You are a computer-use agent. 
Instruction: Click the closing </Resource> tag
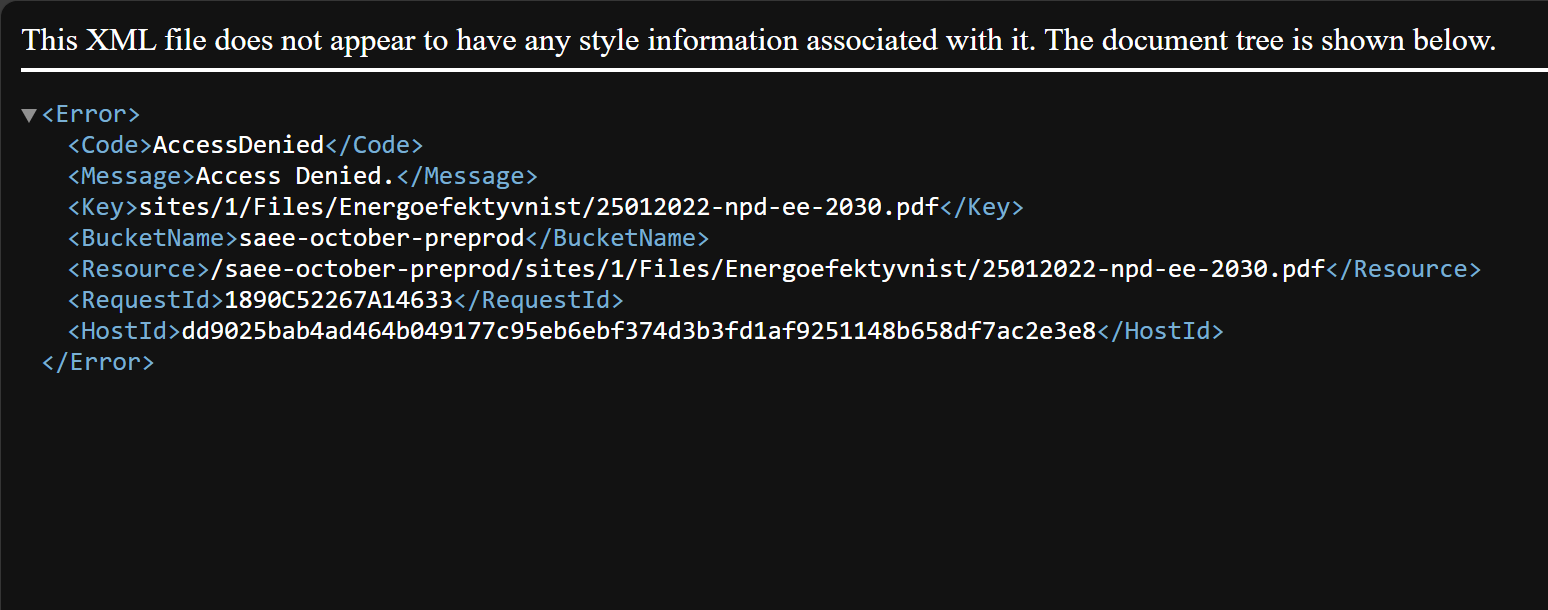[1403, 269]
